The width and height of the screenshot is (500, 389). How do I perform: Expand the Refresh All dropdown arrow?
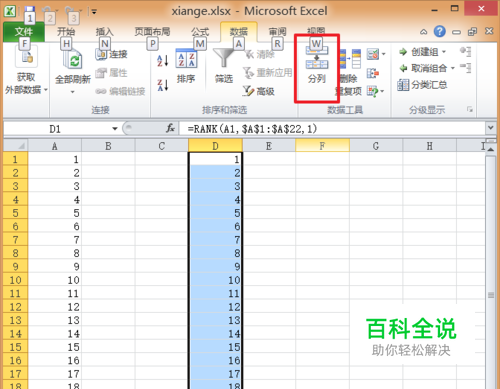[72, 92]
